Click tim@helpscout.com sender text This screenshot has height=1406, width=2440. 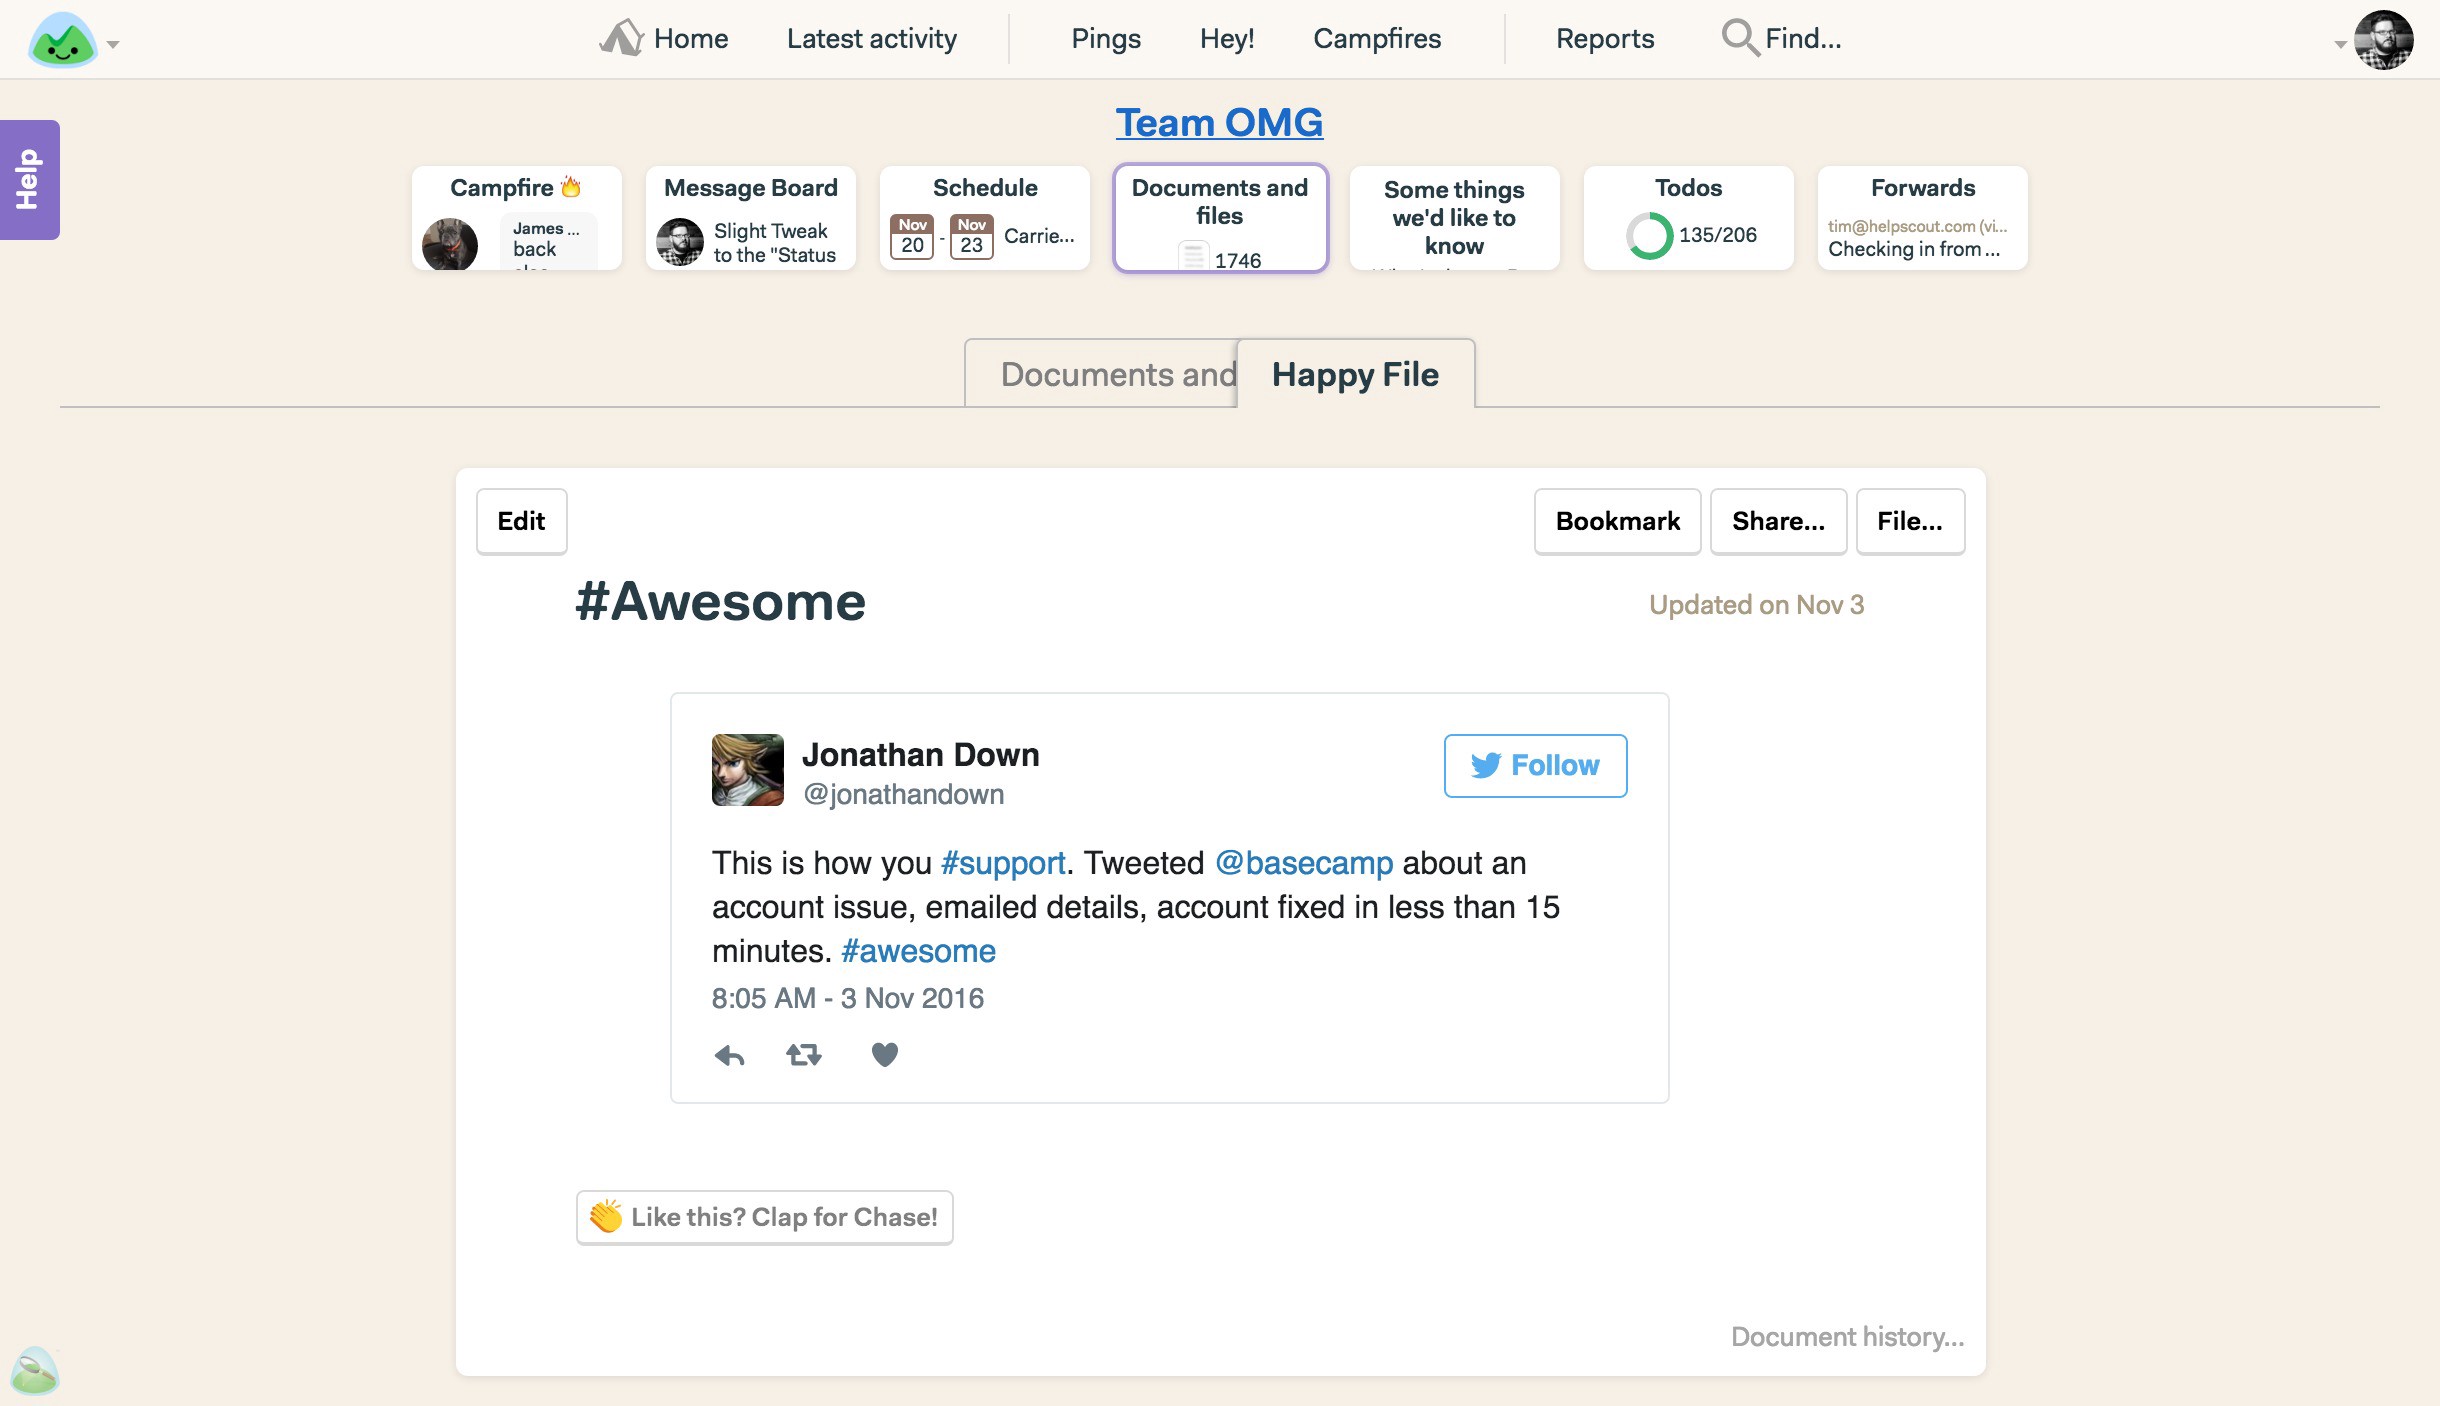click(1917, 226)
